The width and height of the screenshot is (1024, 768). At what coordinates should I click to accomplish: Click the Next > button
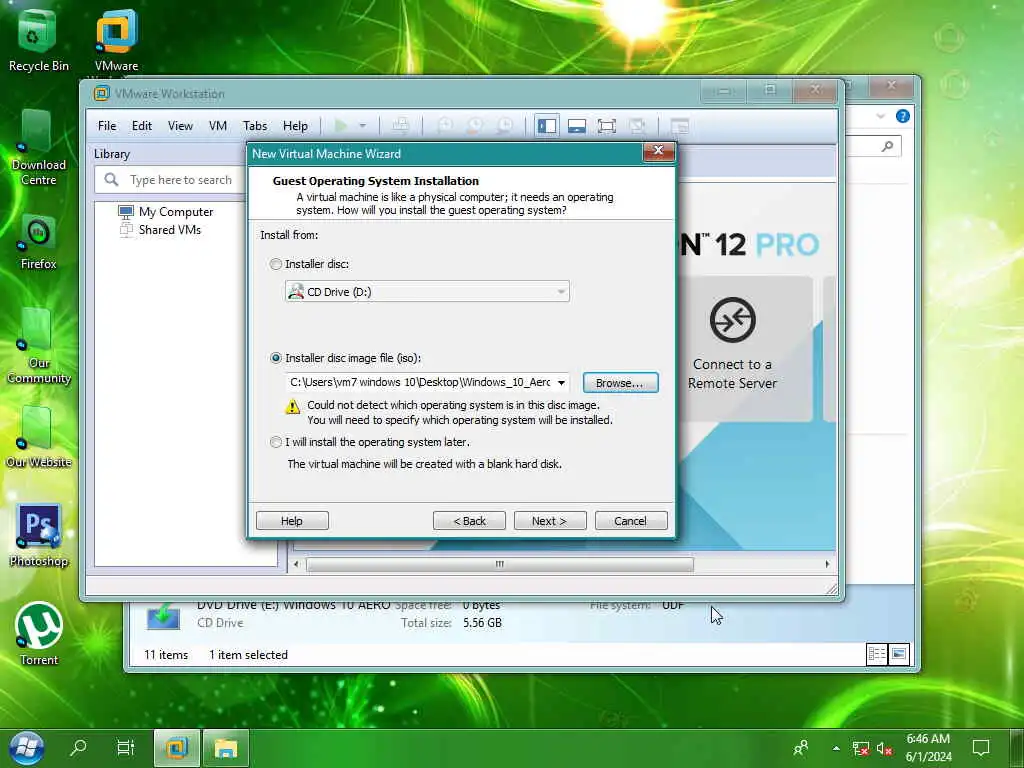tap(550, 520)
